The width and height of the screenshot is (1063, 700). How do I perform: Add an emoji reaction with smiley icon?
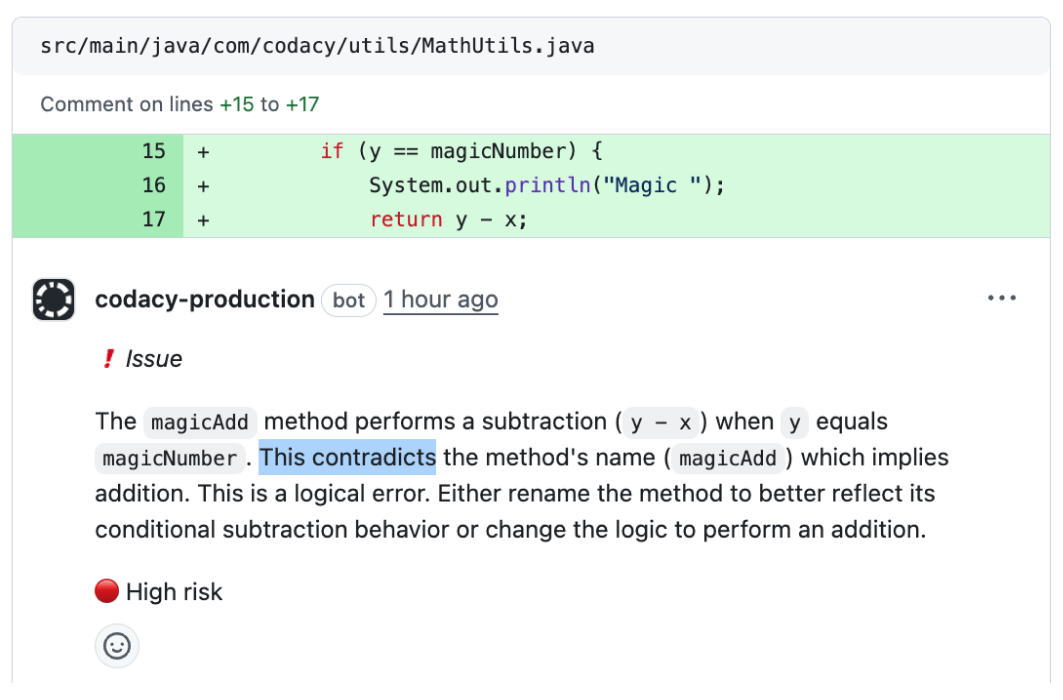pyautogui.click(x=117, y=646)
